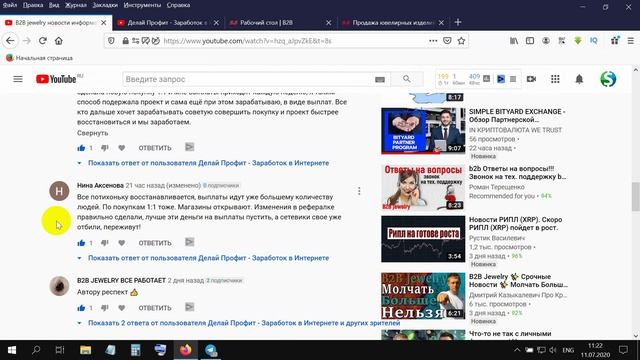This screenshot has height=360, width=640.
Task: Open the Инструменты menu
Action: tap(142, 5)
